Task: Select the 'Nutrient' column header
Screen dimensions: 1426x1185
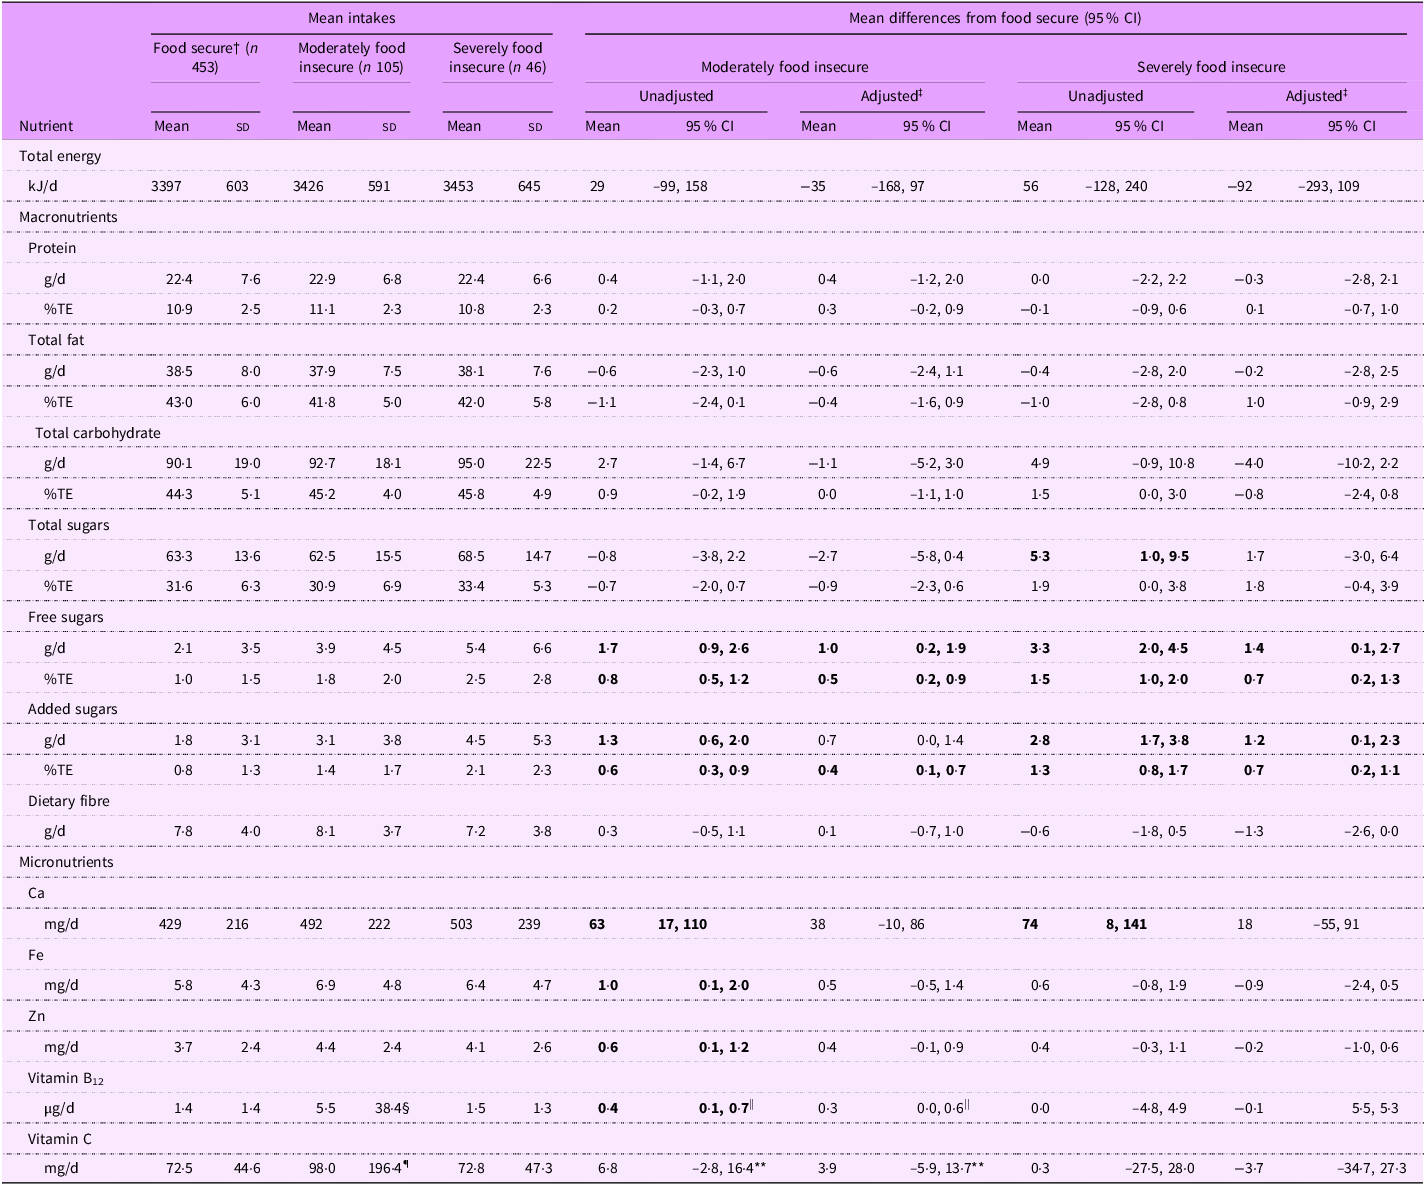Action: tap(47, 126)
